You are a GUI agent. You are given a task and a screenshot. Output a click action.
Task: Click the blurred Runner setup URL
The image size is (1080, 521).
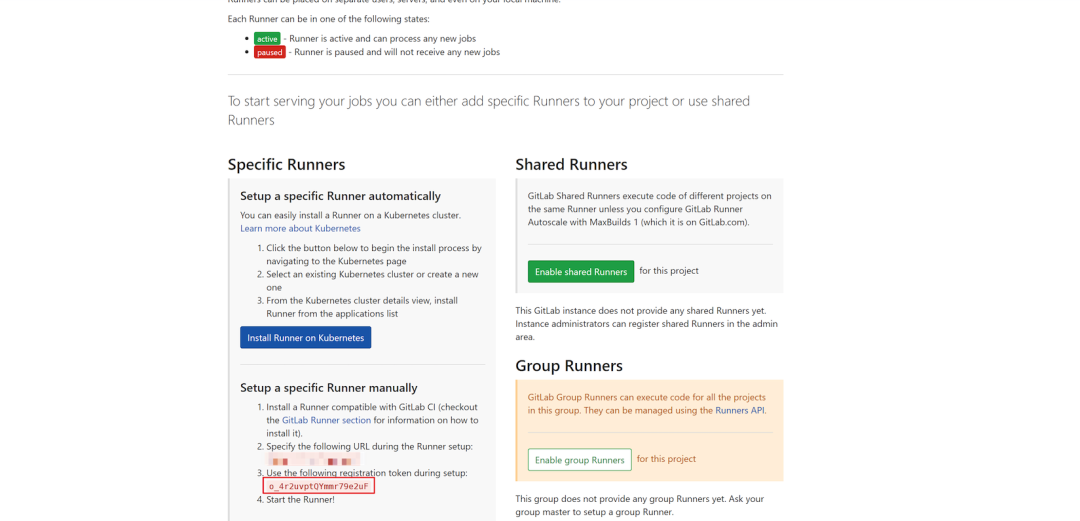click(313, 460)
